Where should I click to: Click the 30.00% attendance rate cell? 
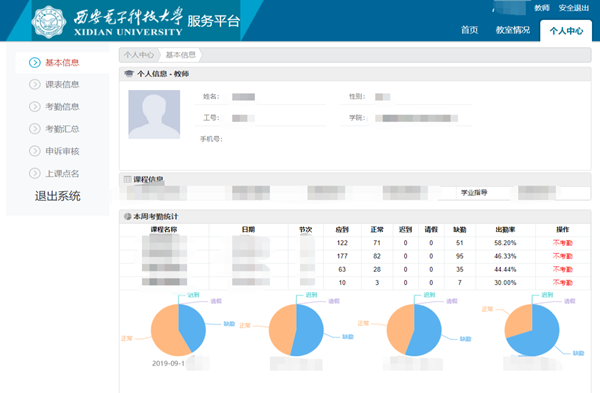505,282
